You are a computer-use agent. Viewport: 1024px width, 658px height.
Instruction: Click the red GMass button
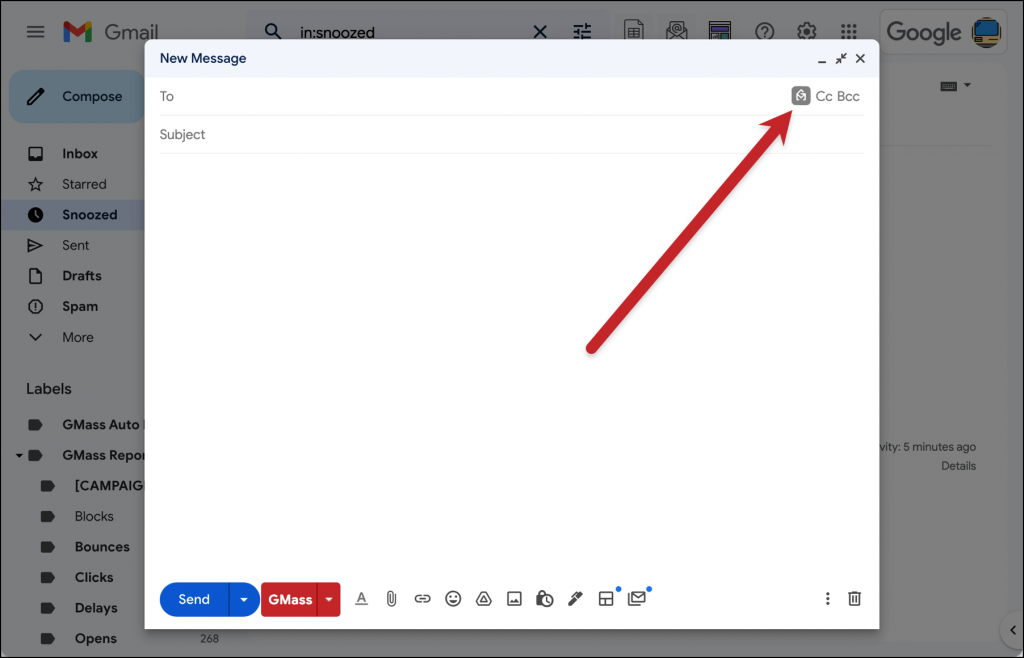tap(289, 599)
